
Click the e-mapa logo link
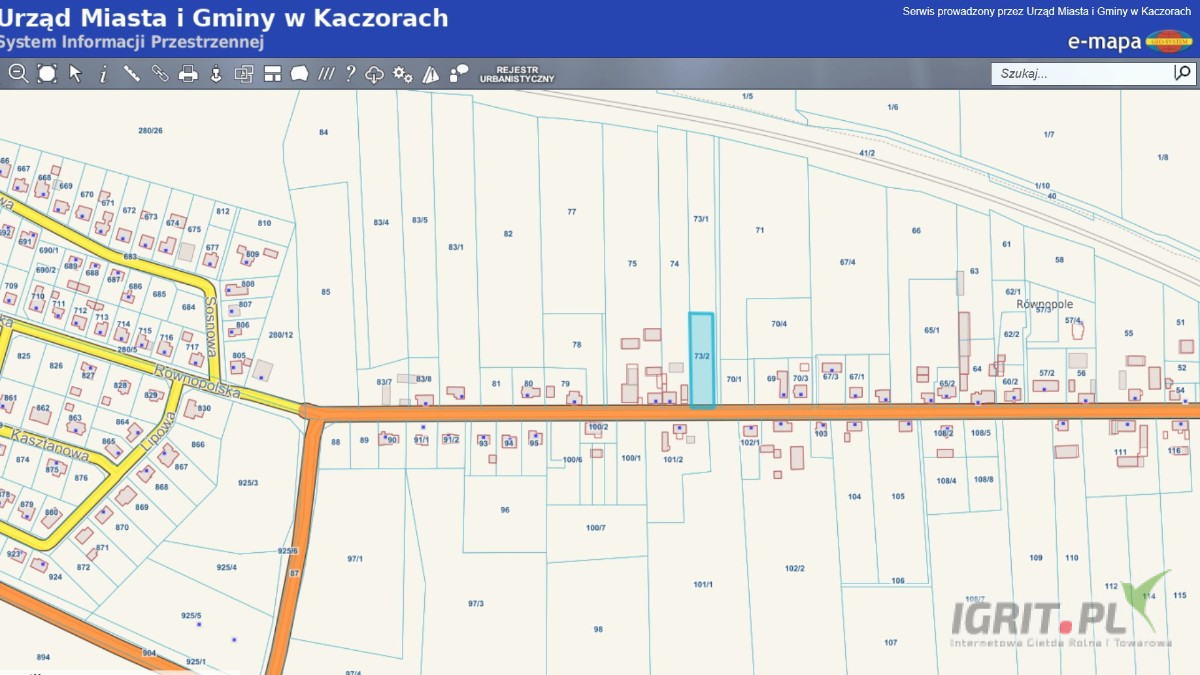click(x=1130, y=41)
